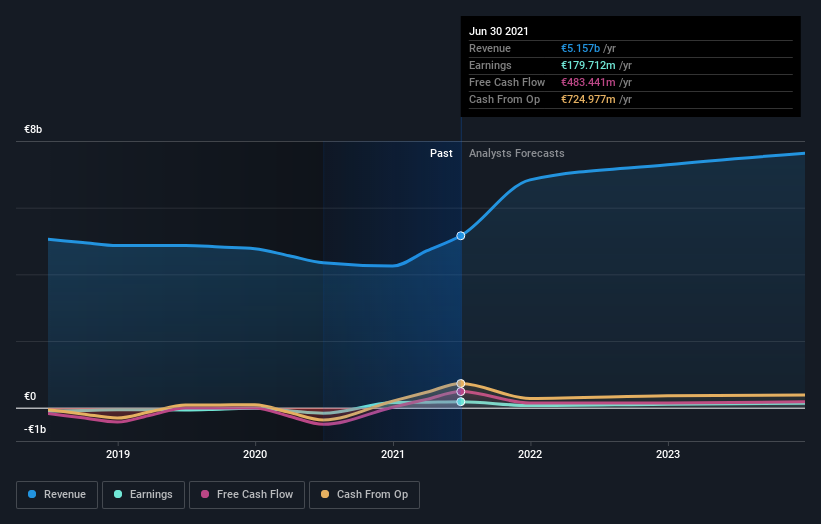821x524 pixels.
Task: Click the Jun 30 2021 tooltip date
Action: 498,31
